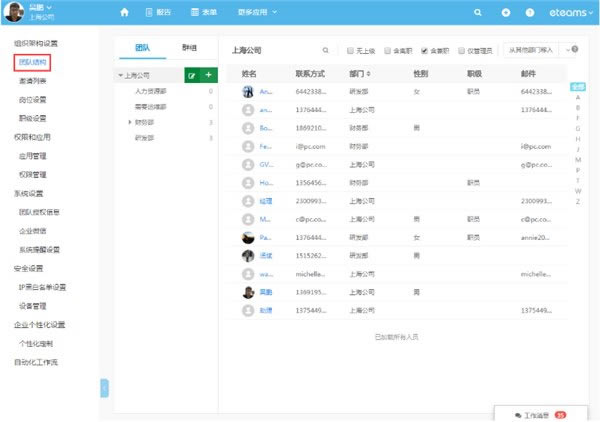The image size is (600, 422).
Task: Sort by the 部门 column header
Action: (x=362, y=74)
